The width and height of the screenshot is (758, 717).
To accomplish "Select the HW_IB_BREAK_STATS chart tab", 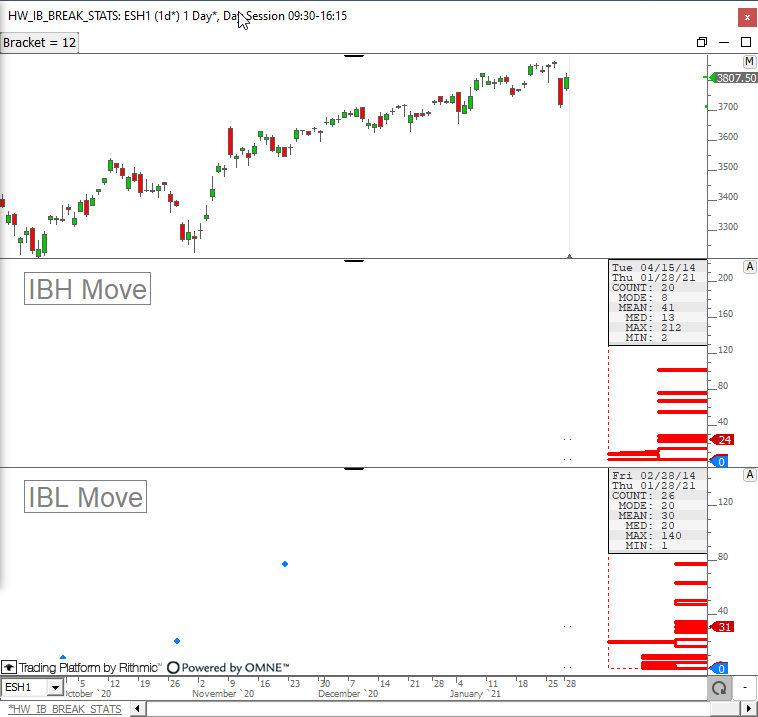I will coord(64,709).
